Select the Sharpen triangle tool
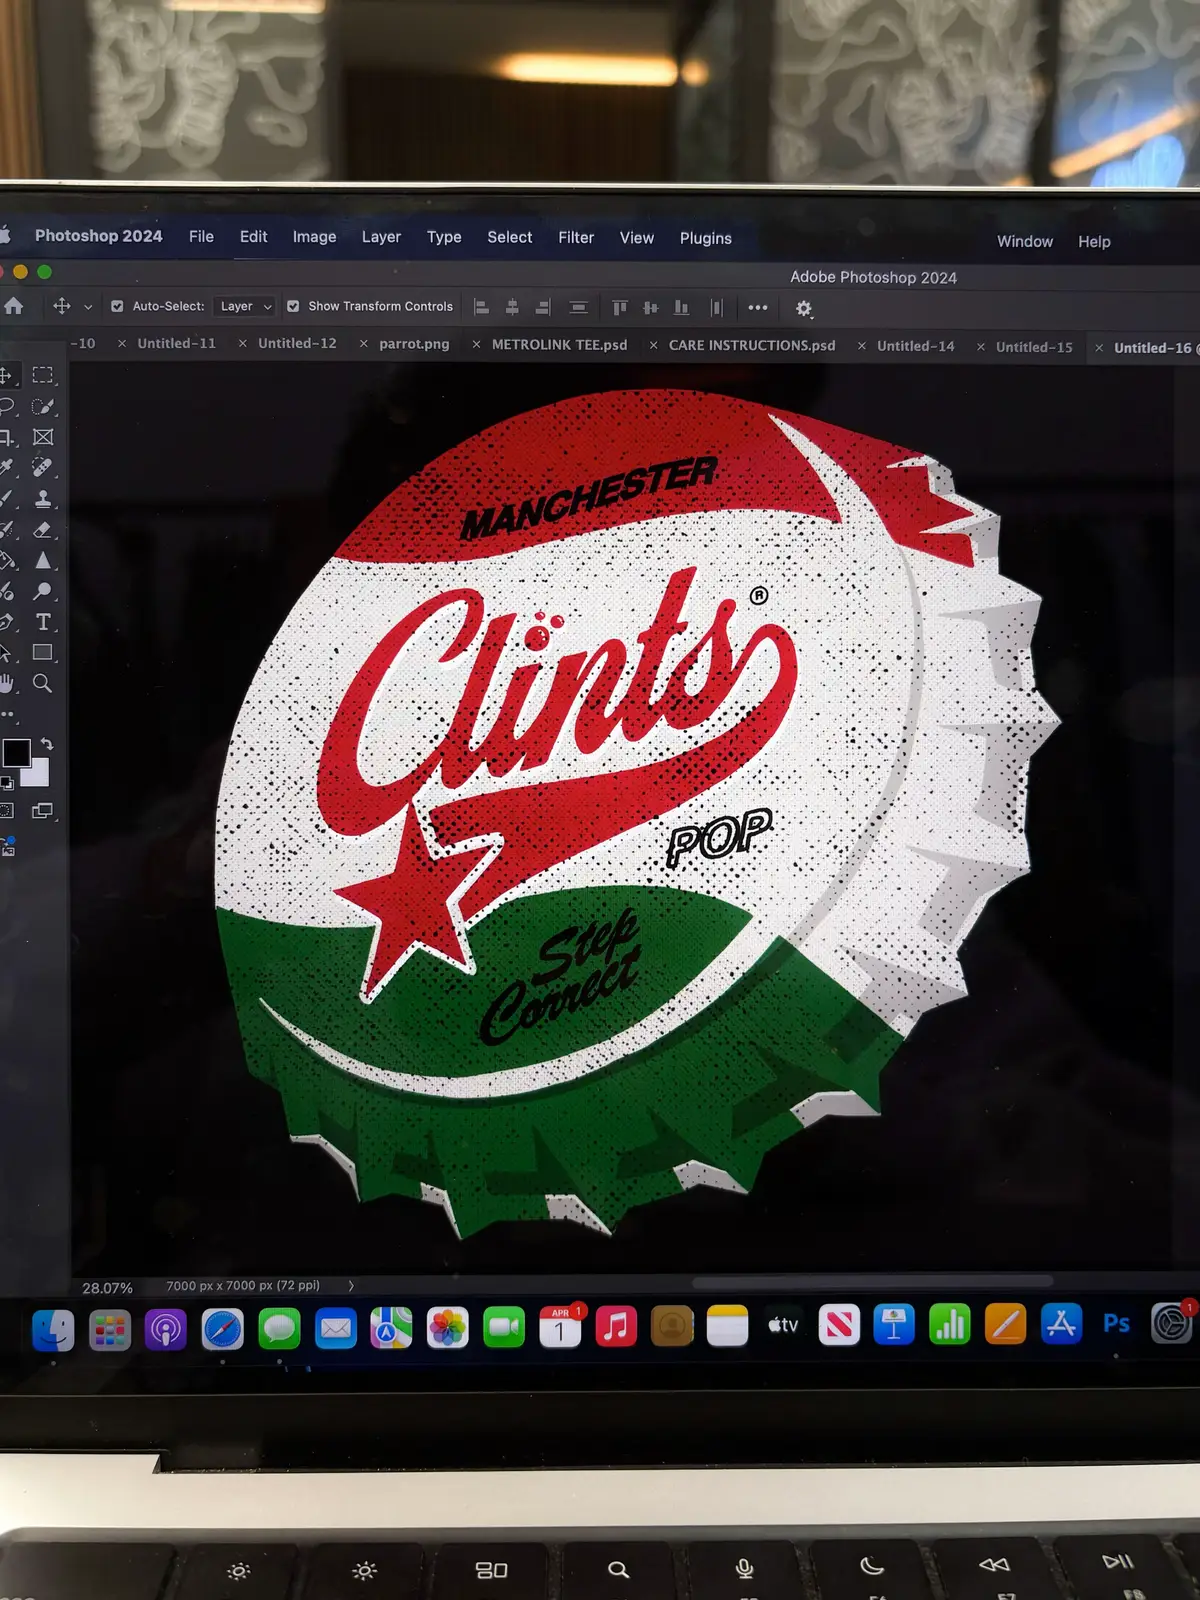This screenshot has width=1200, height=1600. pyautogui.click(x=43, y=560)
